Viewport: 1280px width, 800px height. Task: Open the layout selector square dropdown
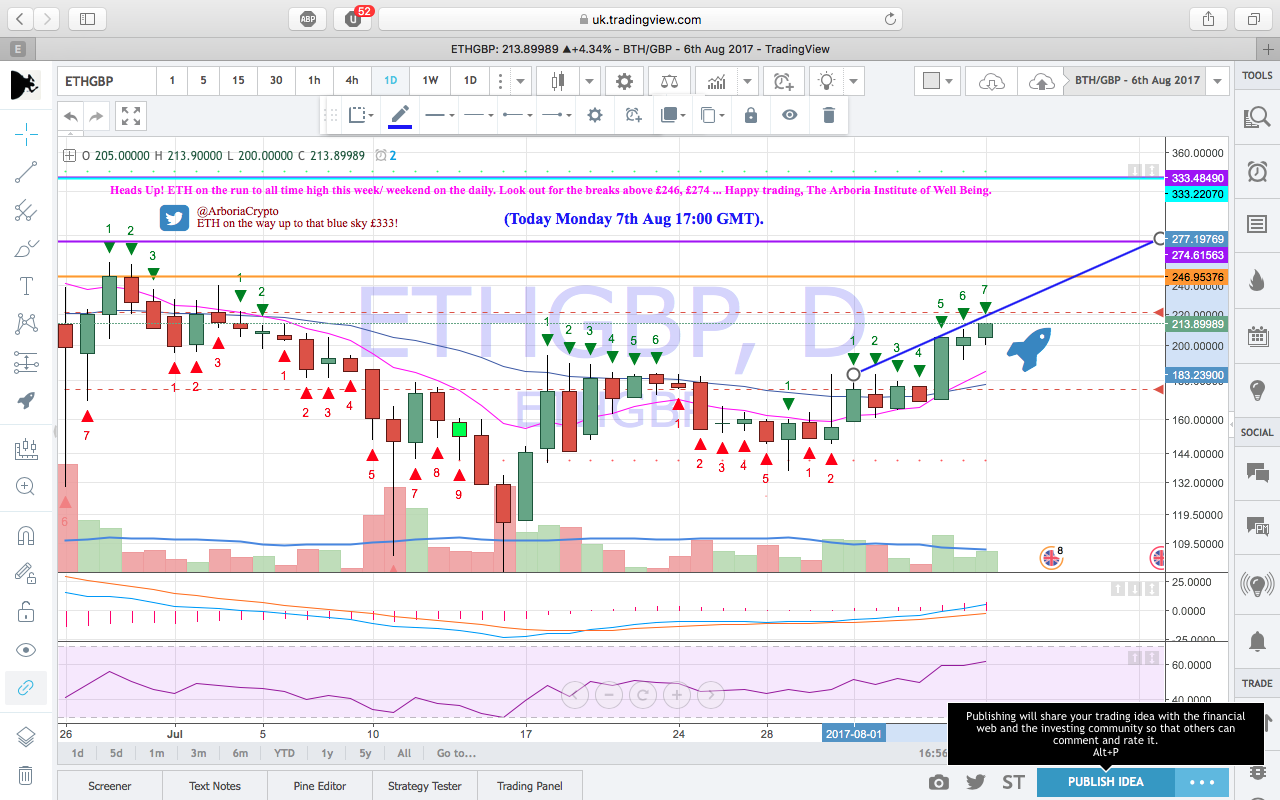point(938,81)
